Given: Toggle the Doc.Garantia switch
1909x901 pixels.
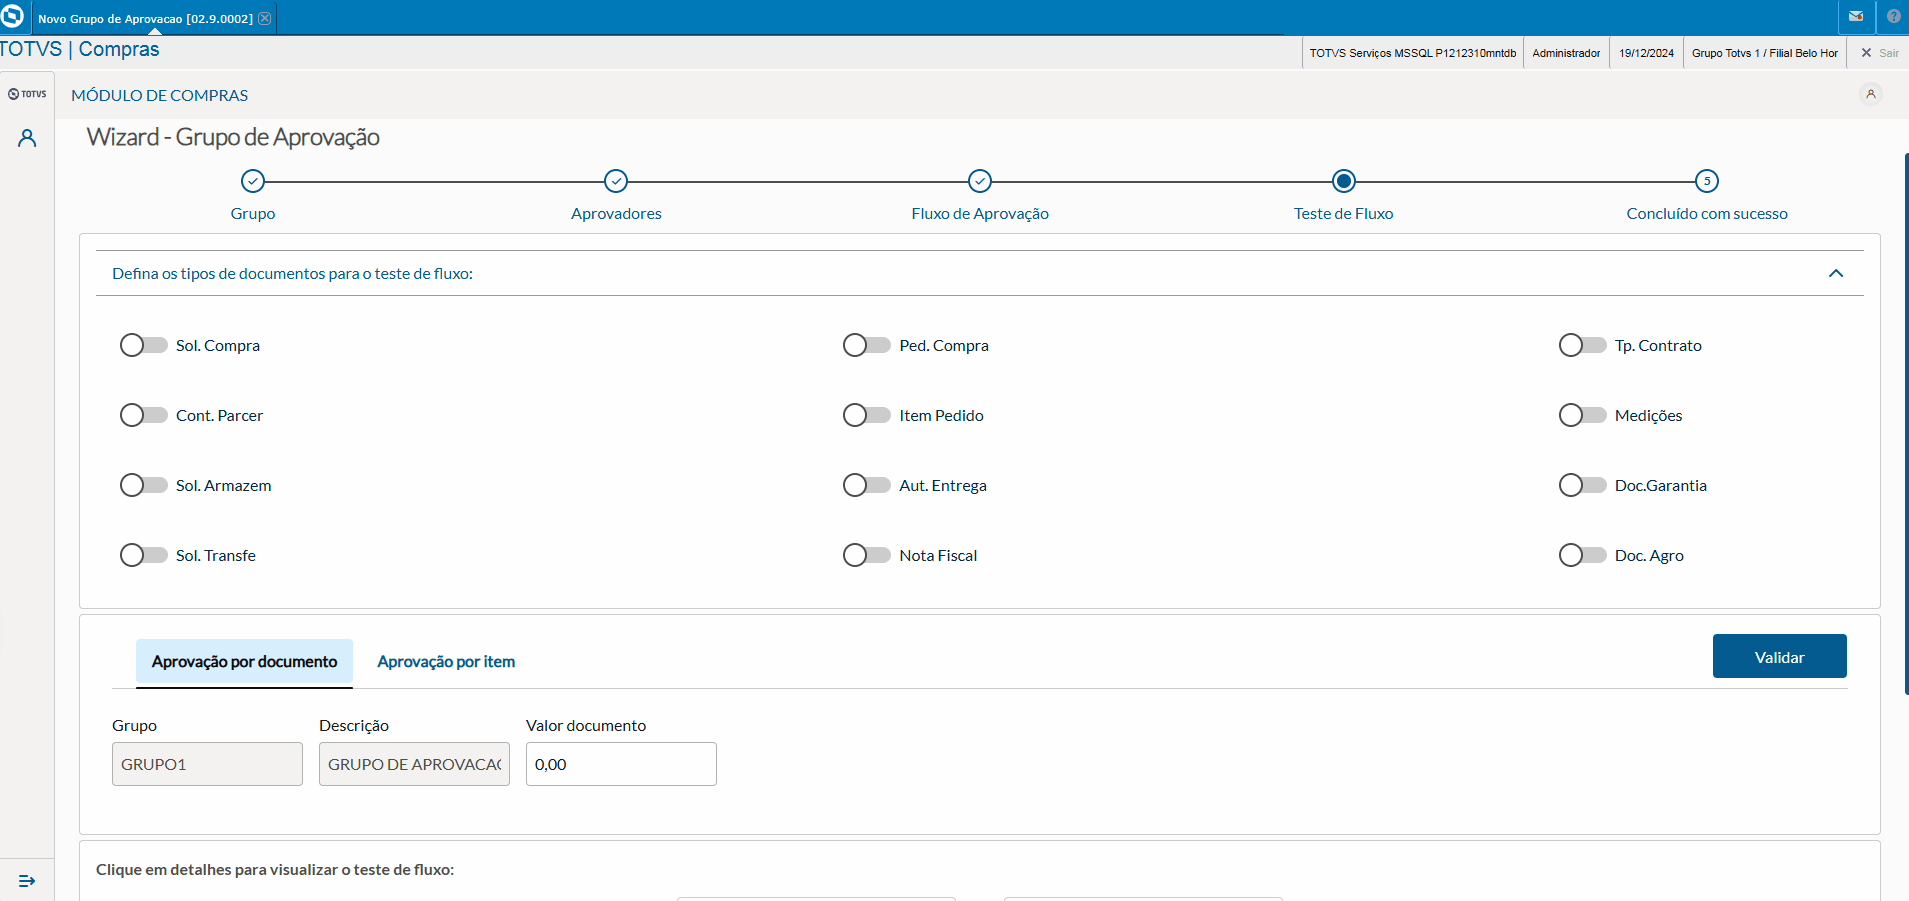Looking at the screenshot, I should point(1583,485).
